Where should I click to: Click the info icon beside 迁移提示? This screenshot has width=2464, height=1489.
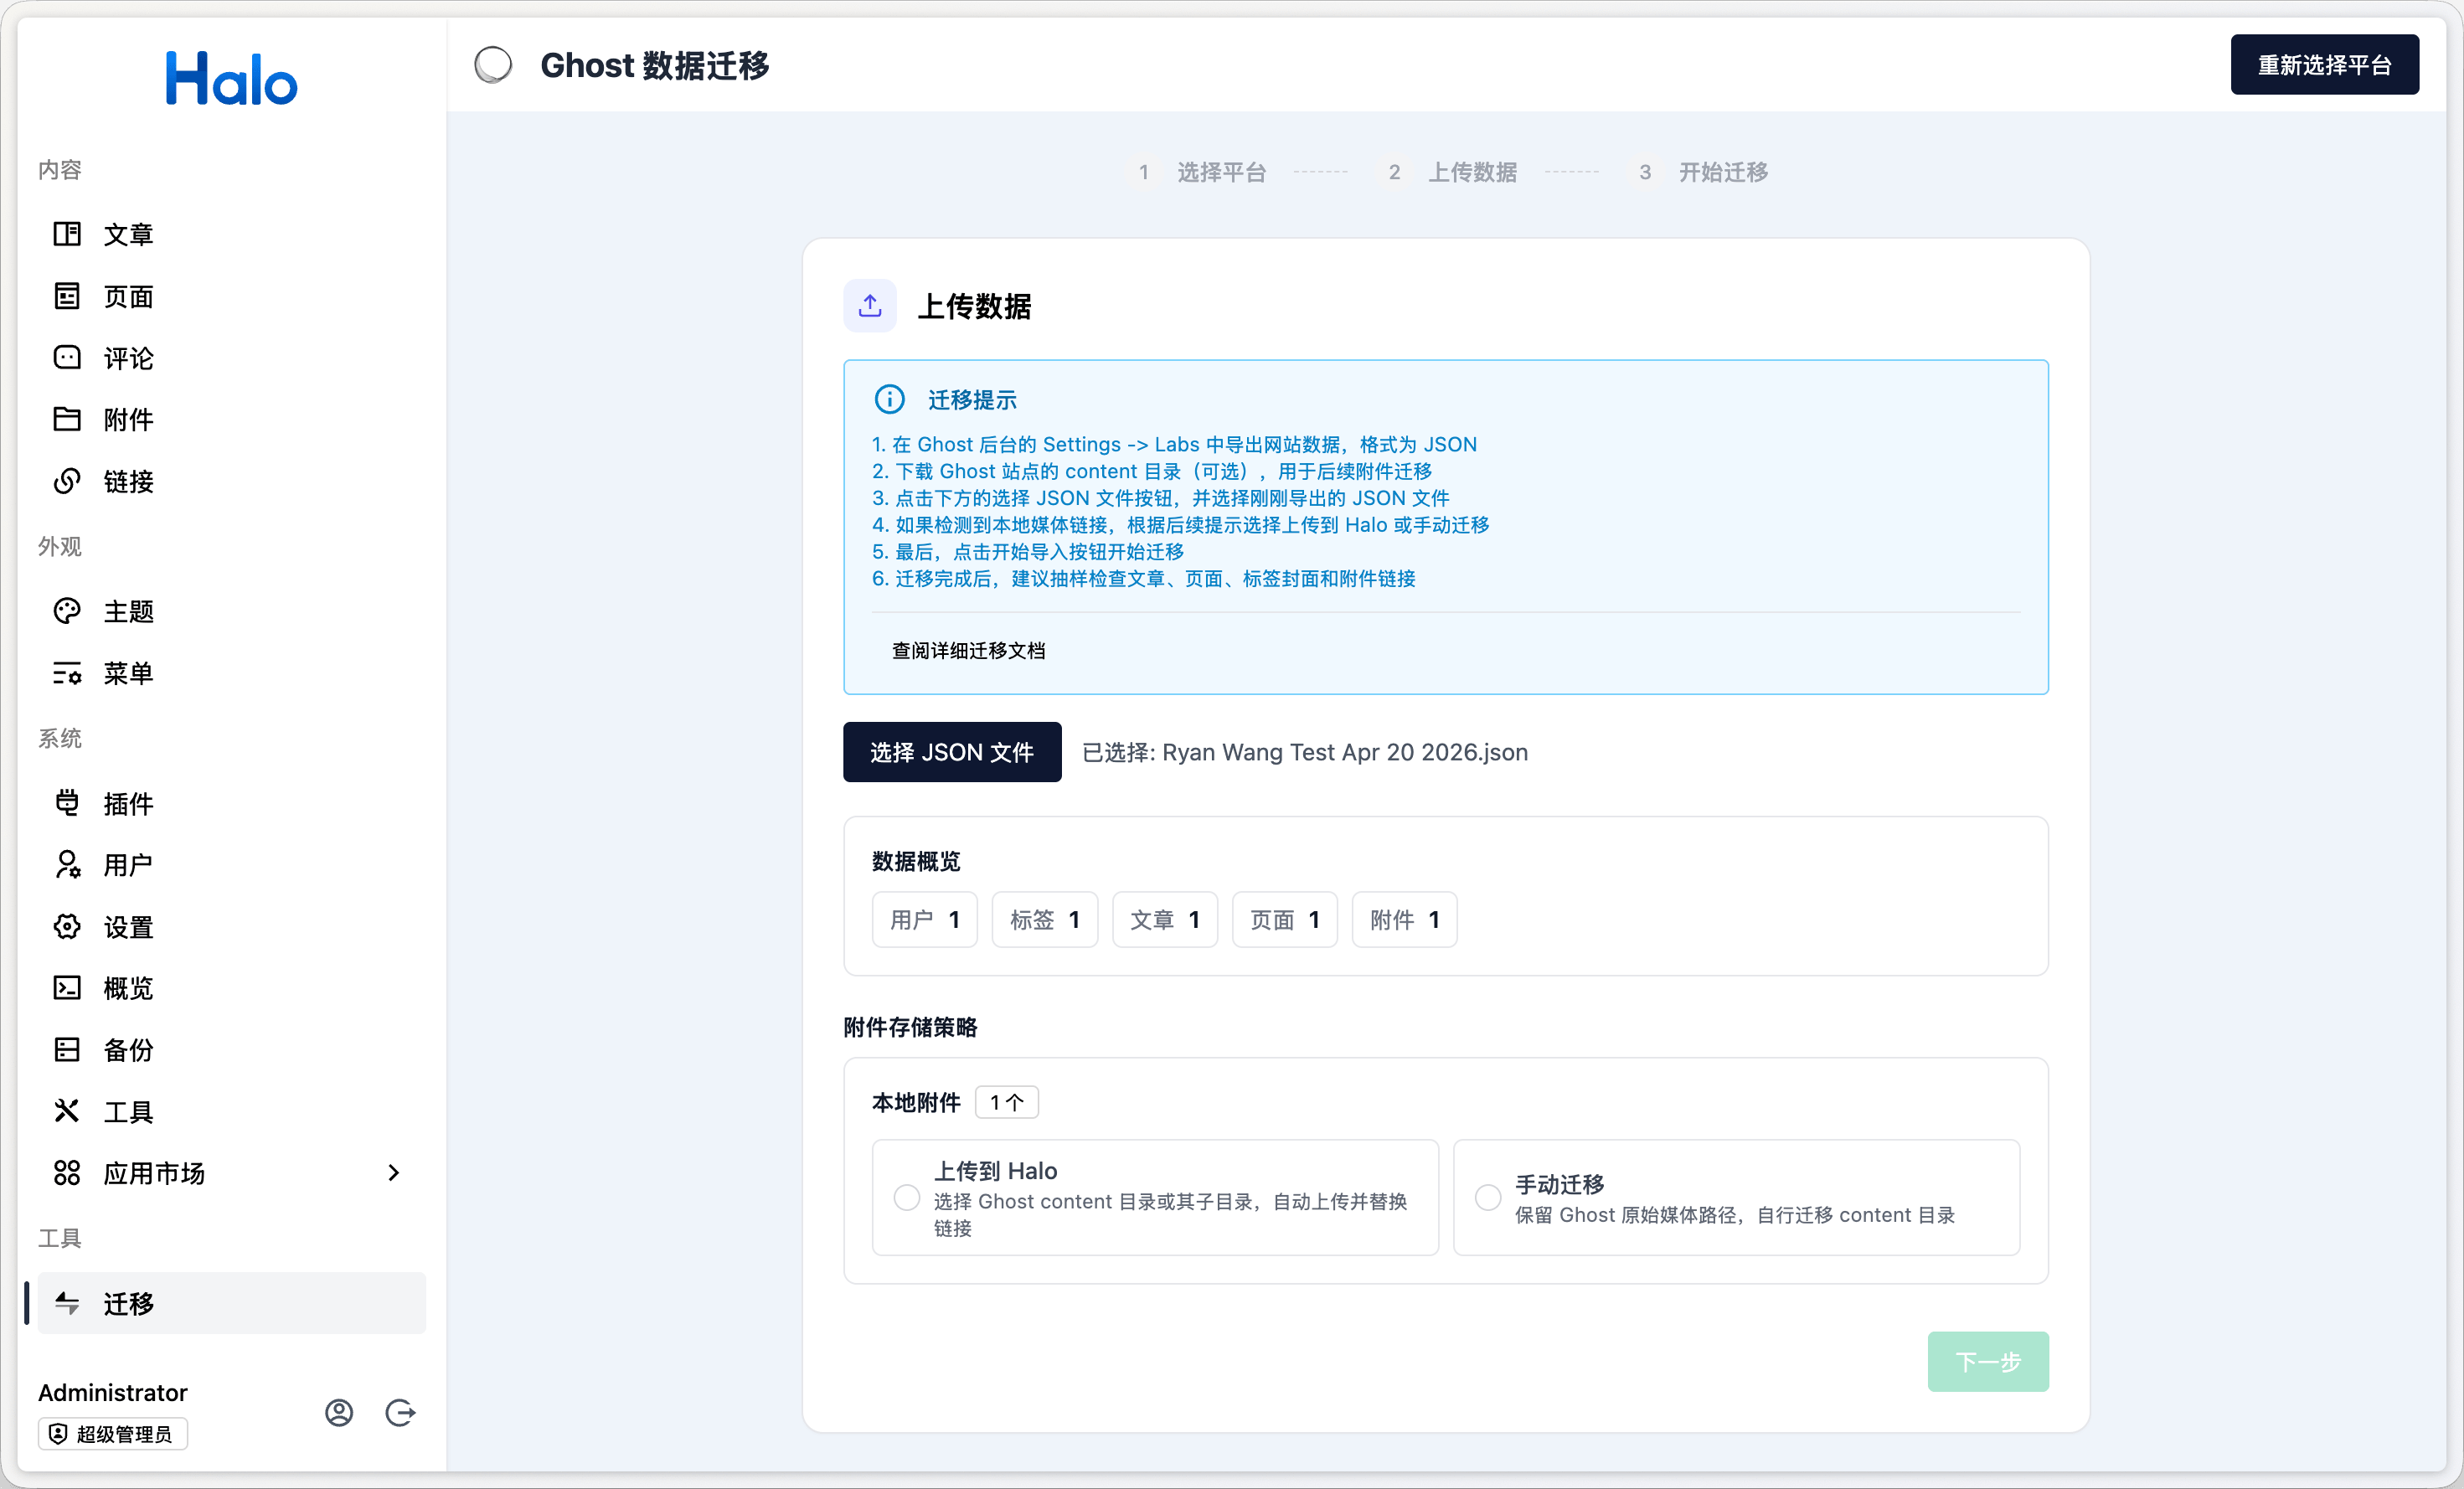tap(889, 400)
